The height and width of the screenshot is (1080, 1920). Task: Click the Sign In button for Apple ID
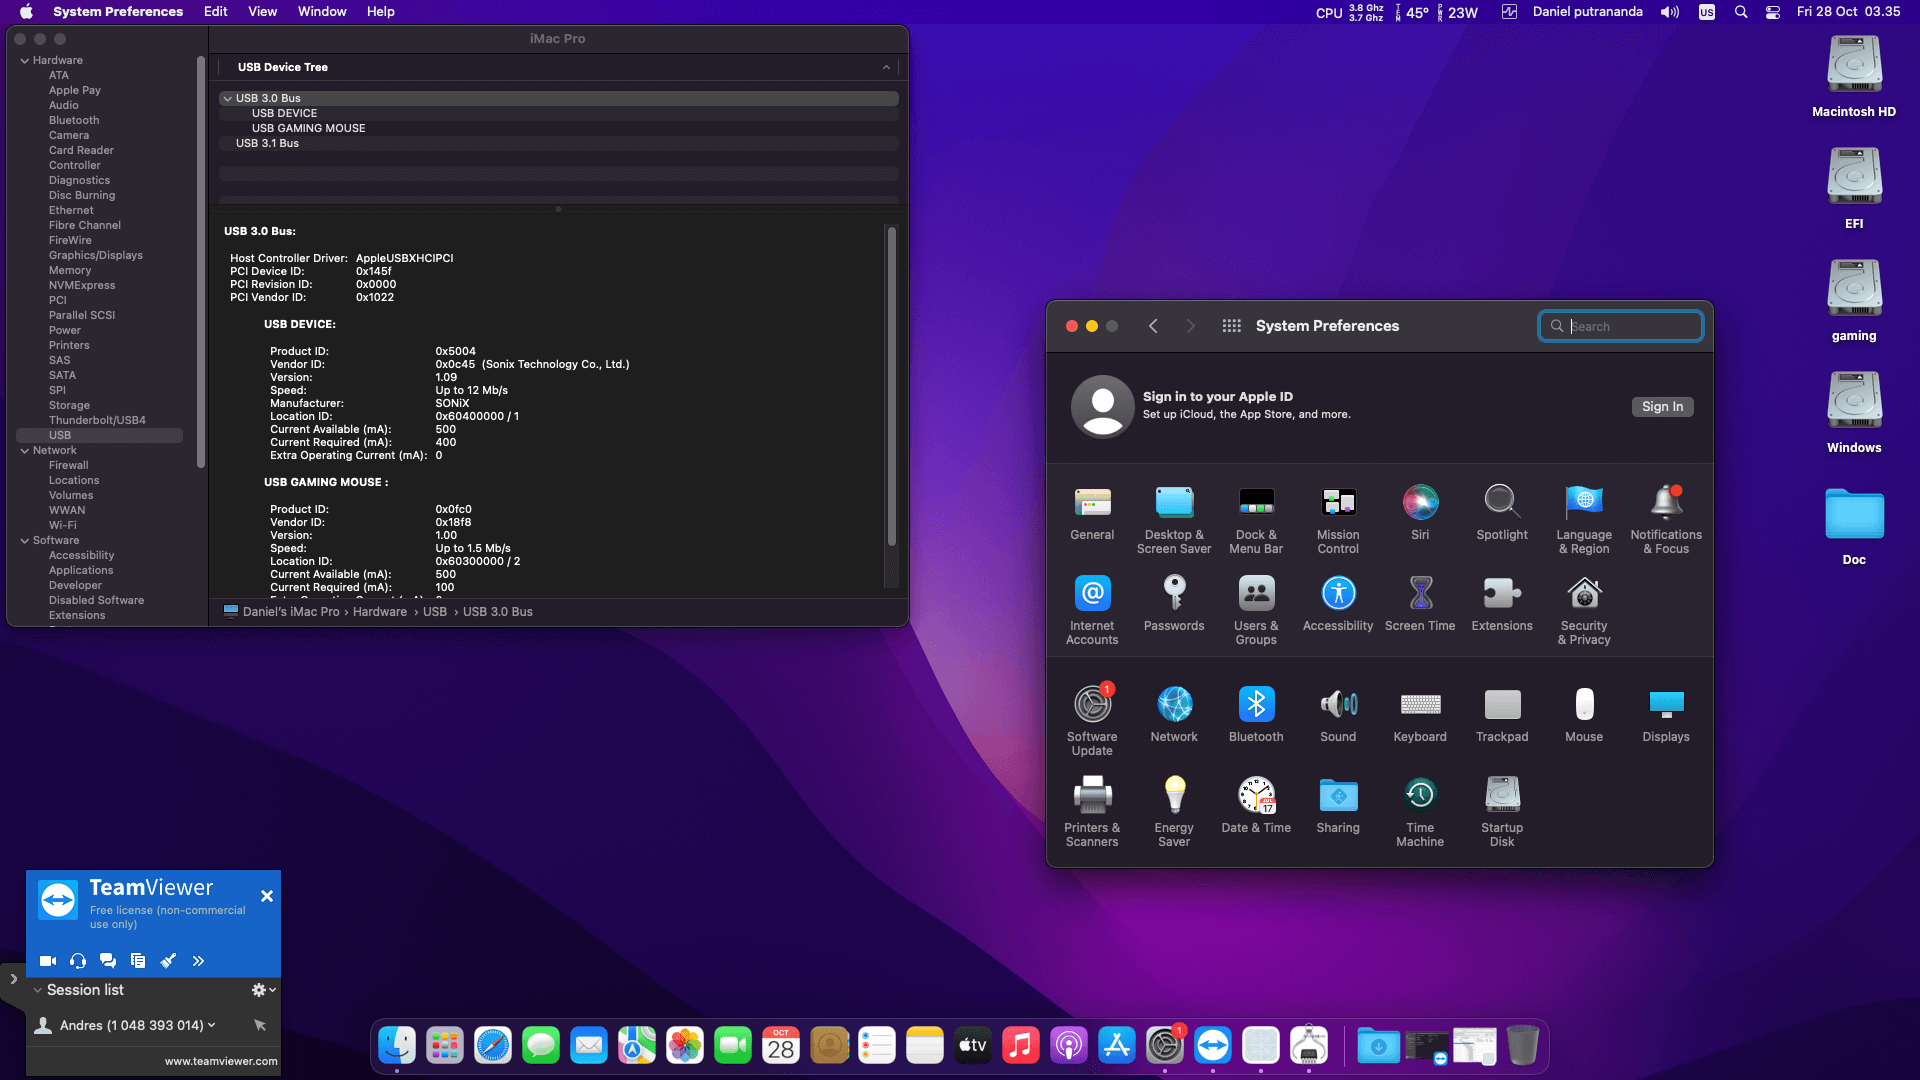pos(1662,407)
